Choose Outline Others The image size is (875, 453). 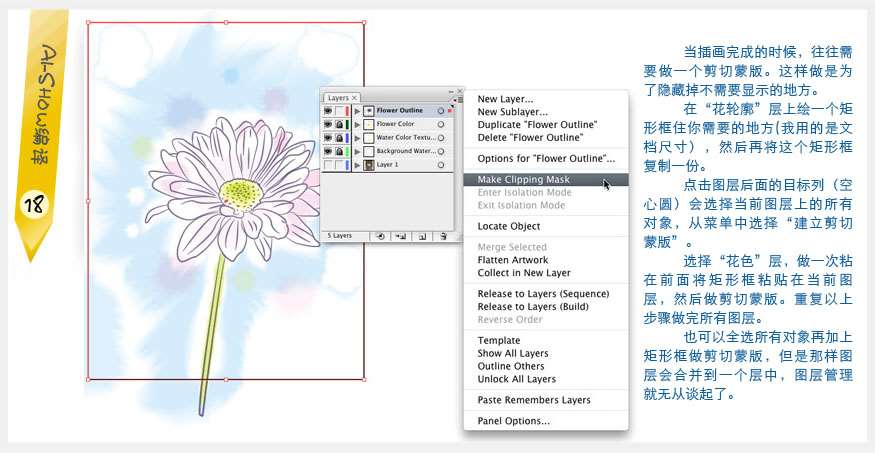point(511,366)
